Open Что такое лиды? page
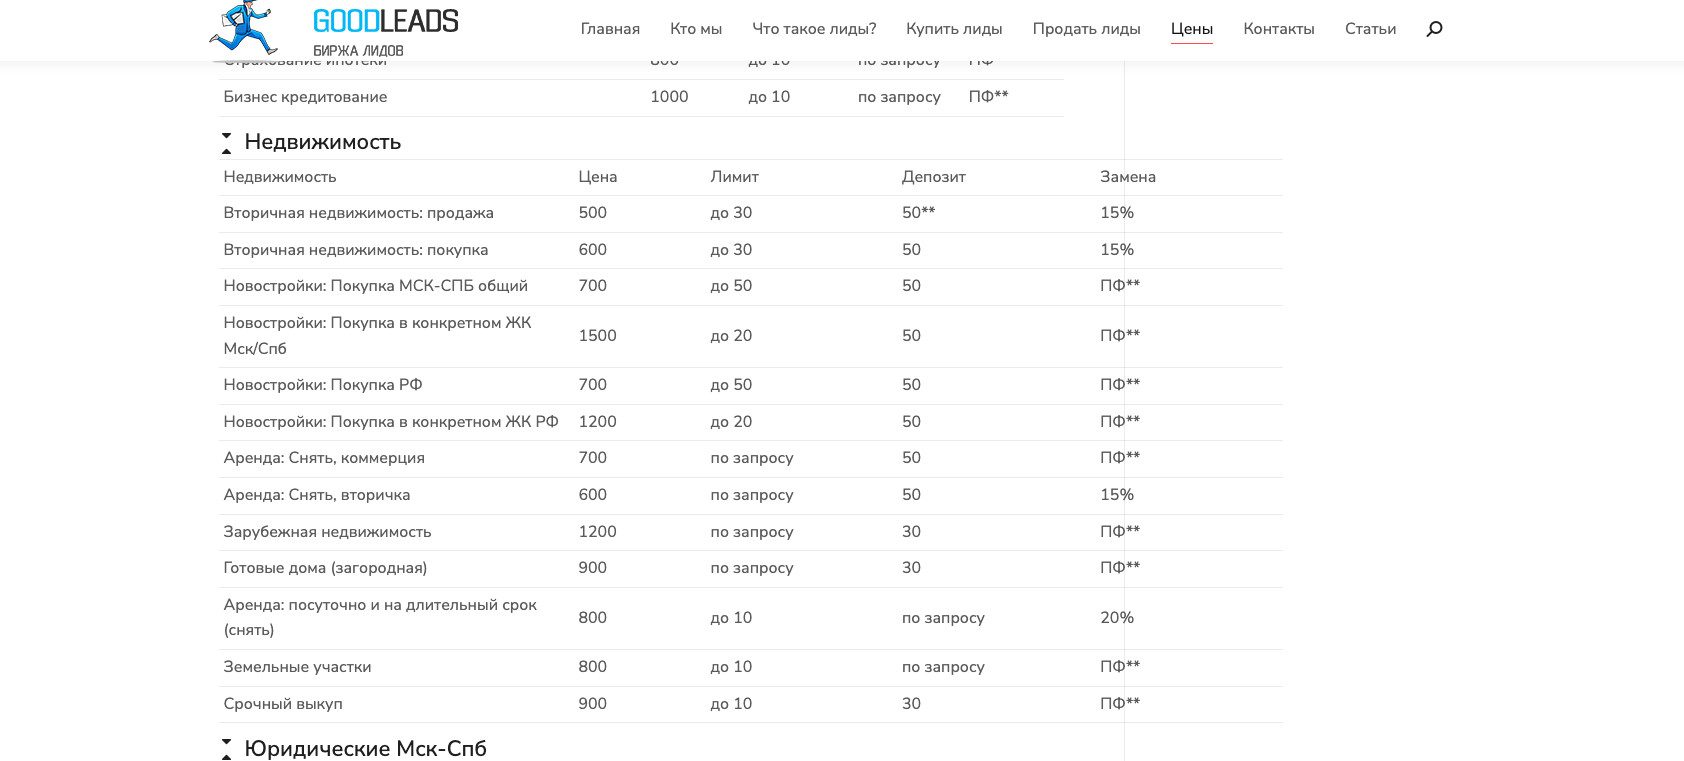Screen dimensions: 1684x761 (x=814, y=29)
